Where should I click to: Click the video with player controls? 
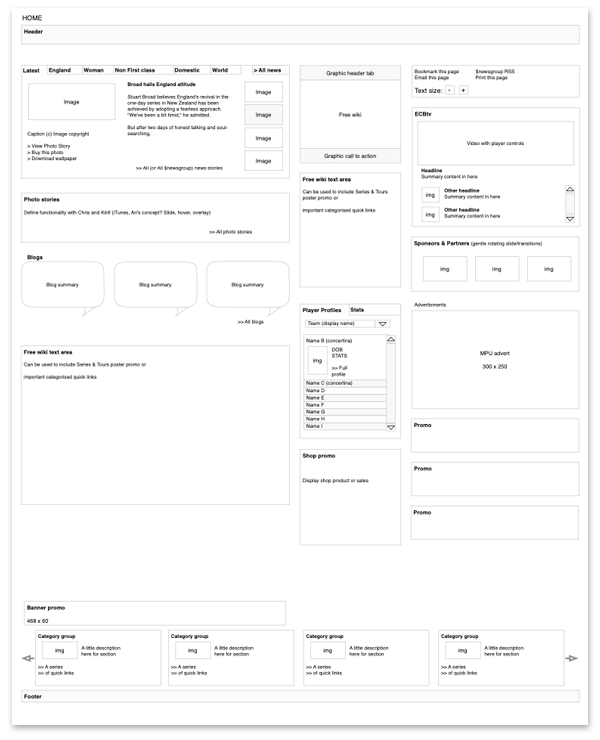[x=495, y=143]
